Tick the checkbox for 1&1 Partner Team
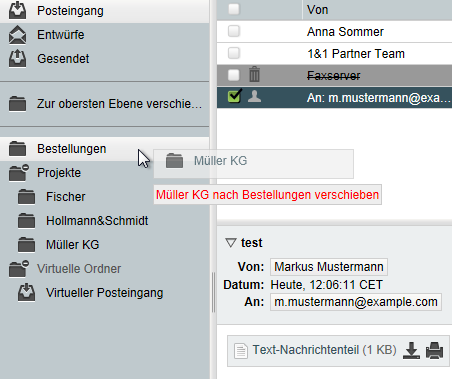This screenshot has width=452, height=379. coord(234,53)
